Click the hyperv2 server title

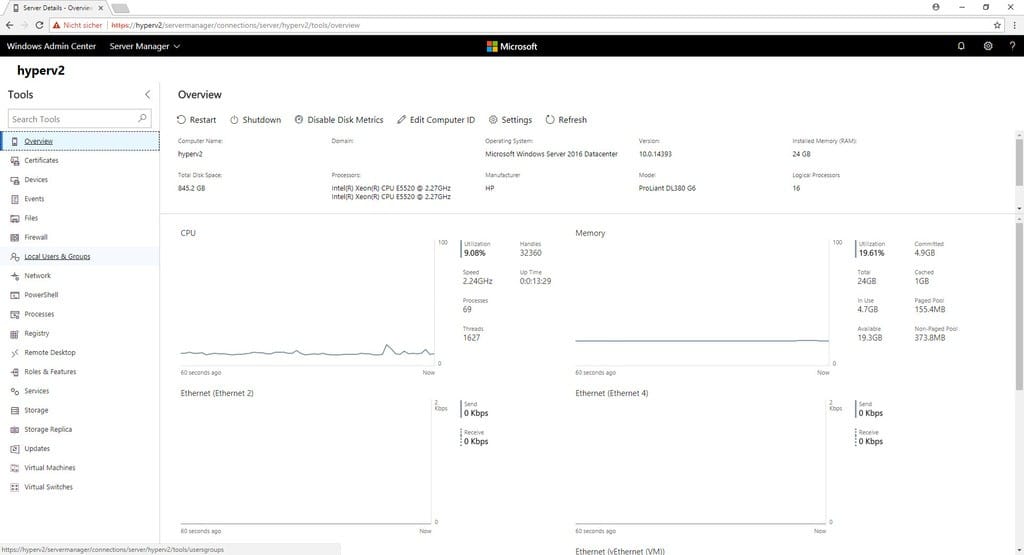coord(40,71)
